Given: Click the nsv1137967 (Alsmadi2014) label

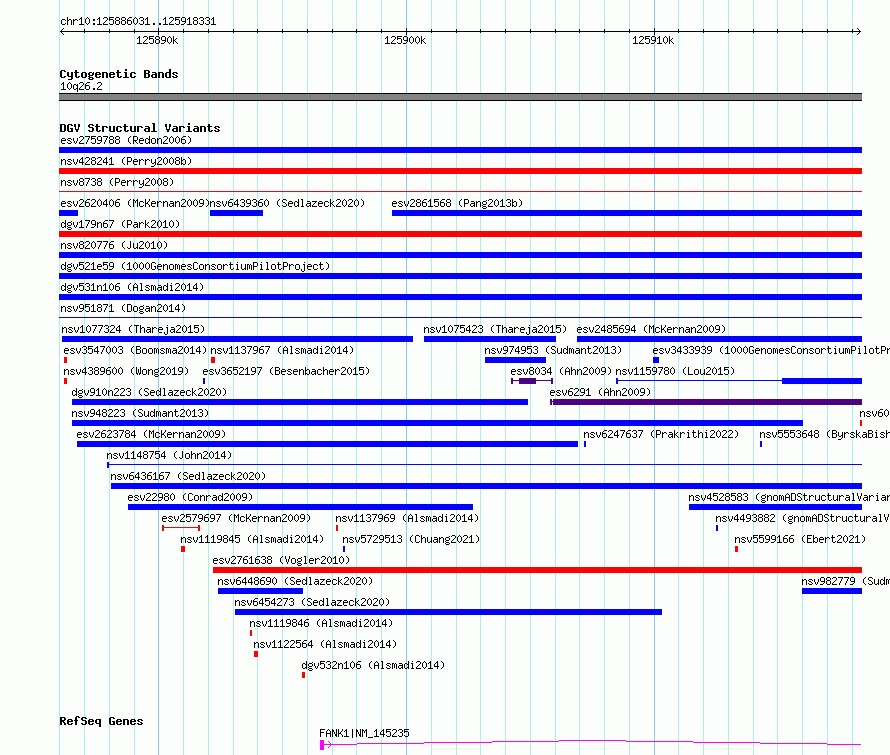Looking at the screenshot, I should pos(282,350).
